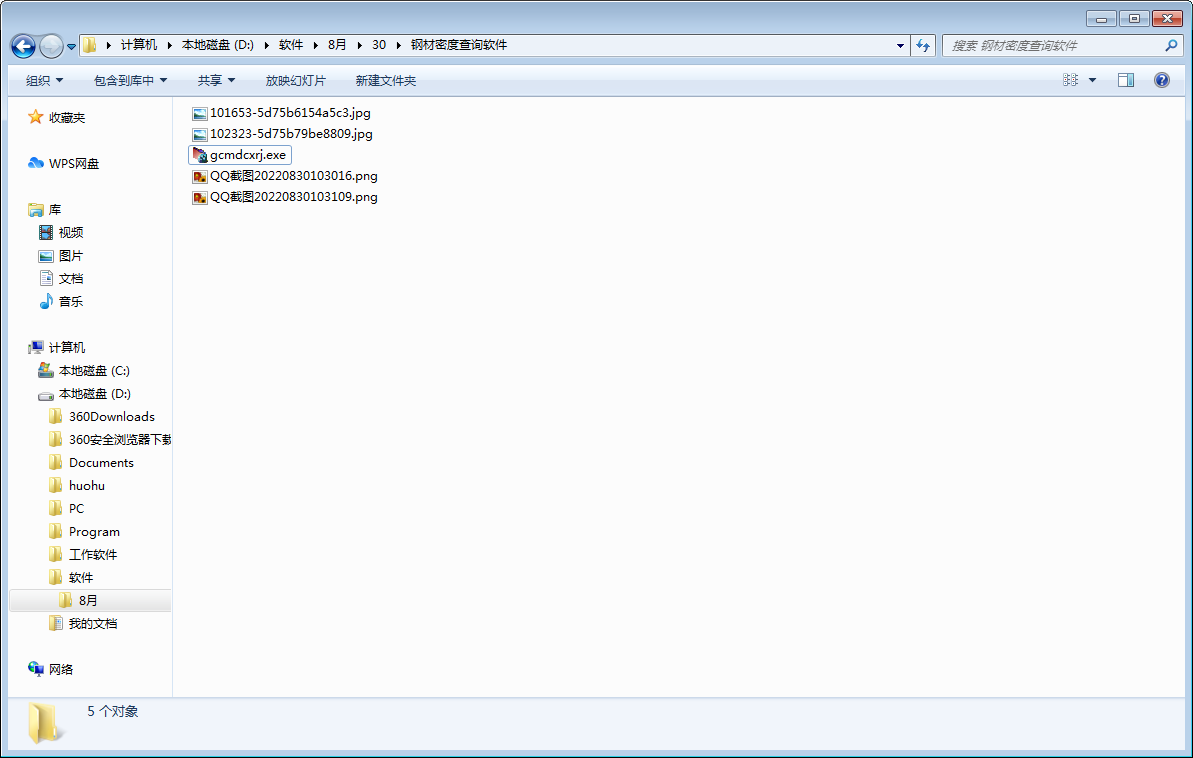This screenshot has width=1193, height=758.
Task: Open 我的文档 in the tree
Action: (x=93, y=623)
